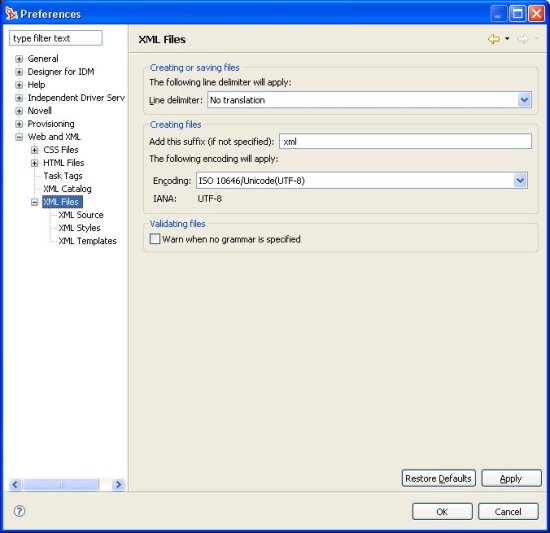Expand the General tree node
Image resolution: width=550 pixels, height=533 pixels.
[19, 59]
